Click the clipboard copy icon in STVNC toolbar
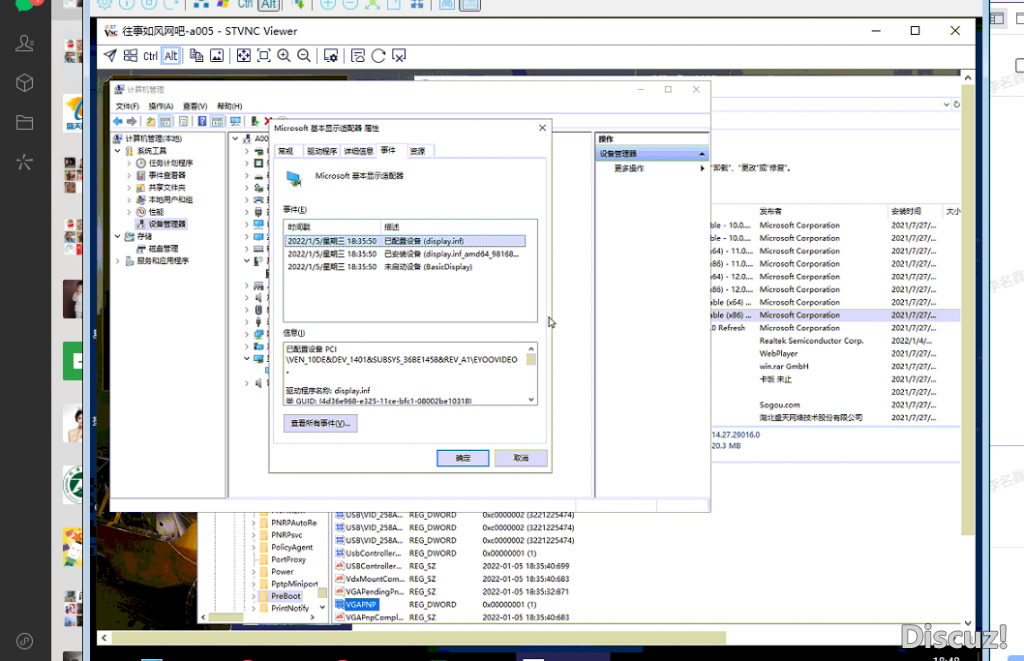 tap(197, 56)
